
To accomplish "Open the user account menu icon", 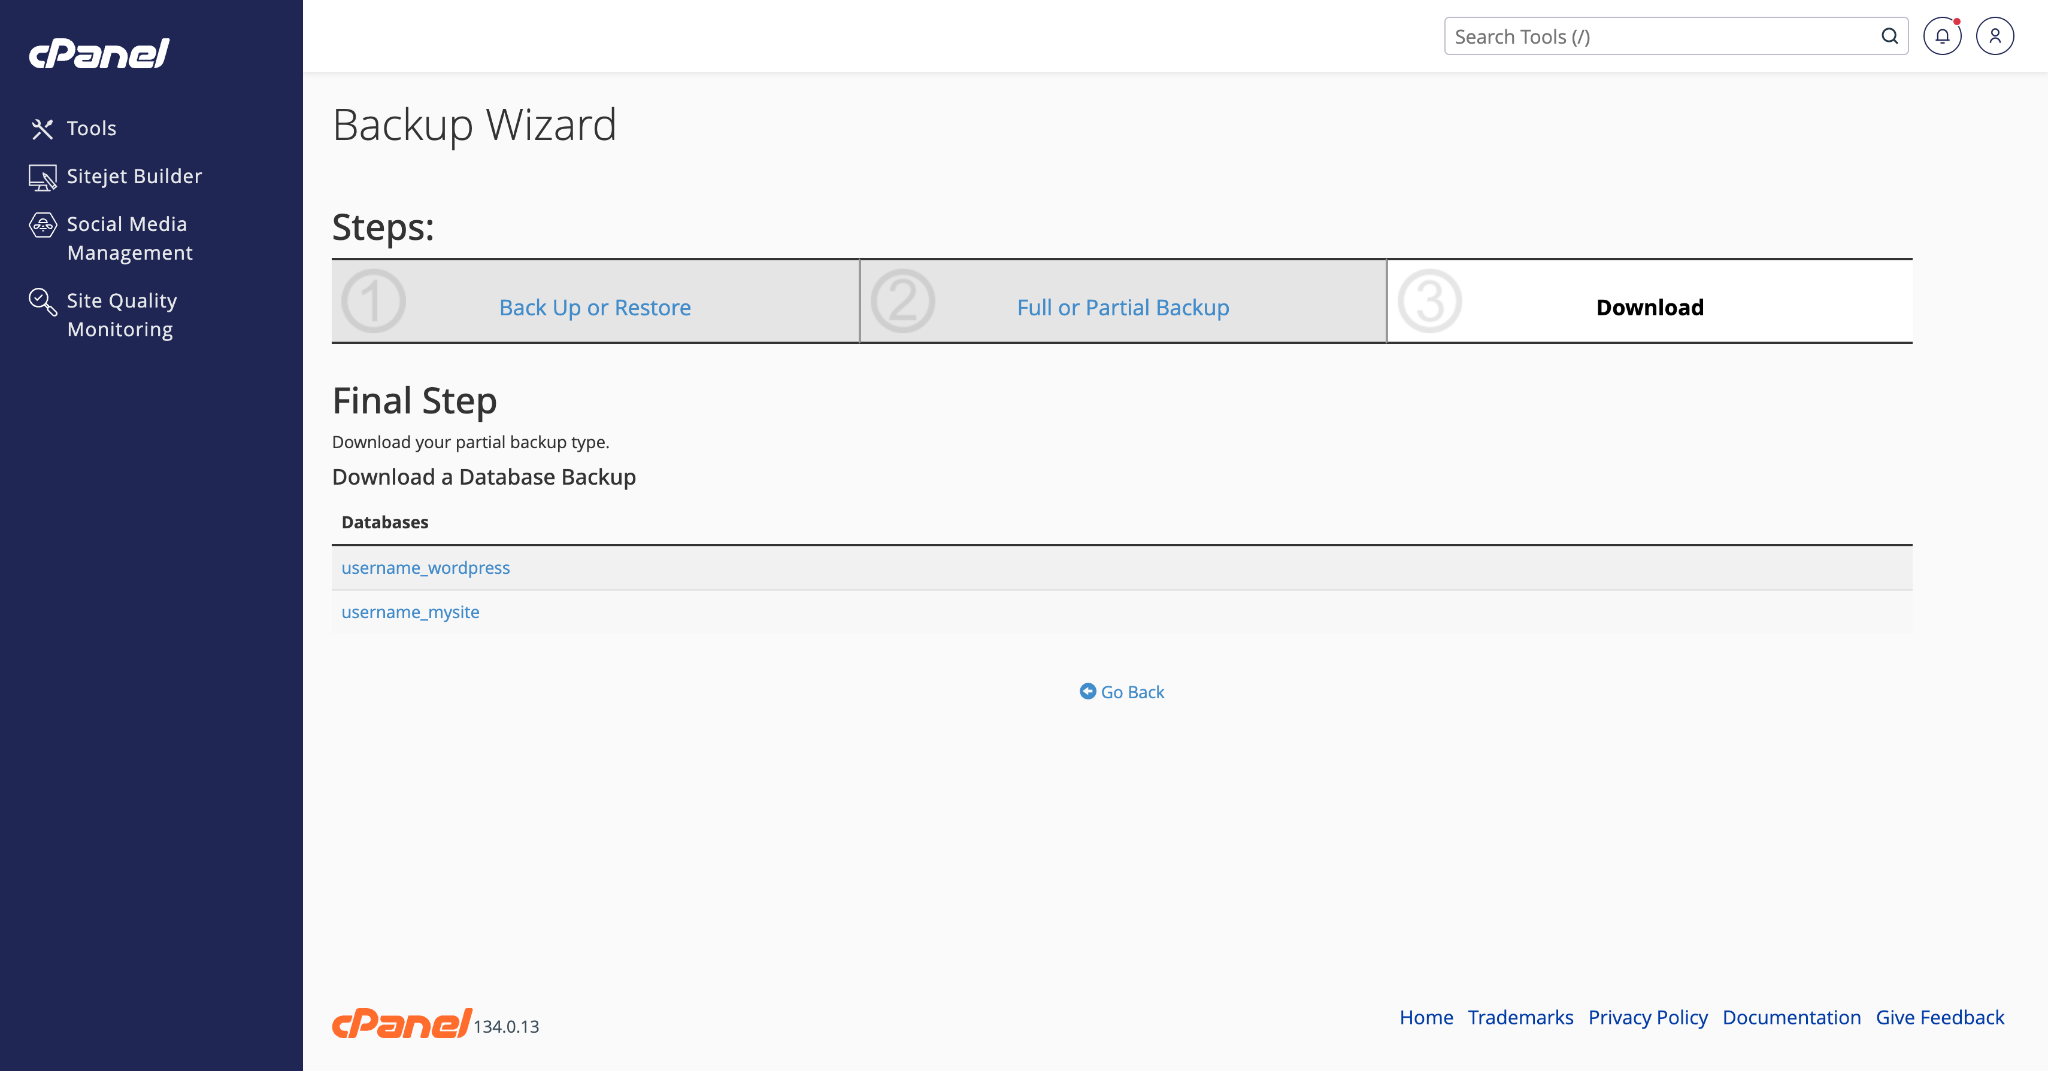I will [x=1995, y=37].
